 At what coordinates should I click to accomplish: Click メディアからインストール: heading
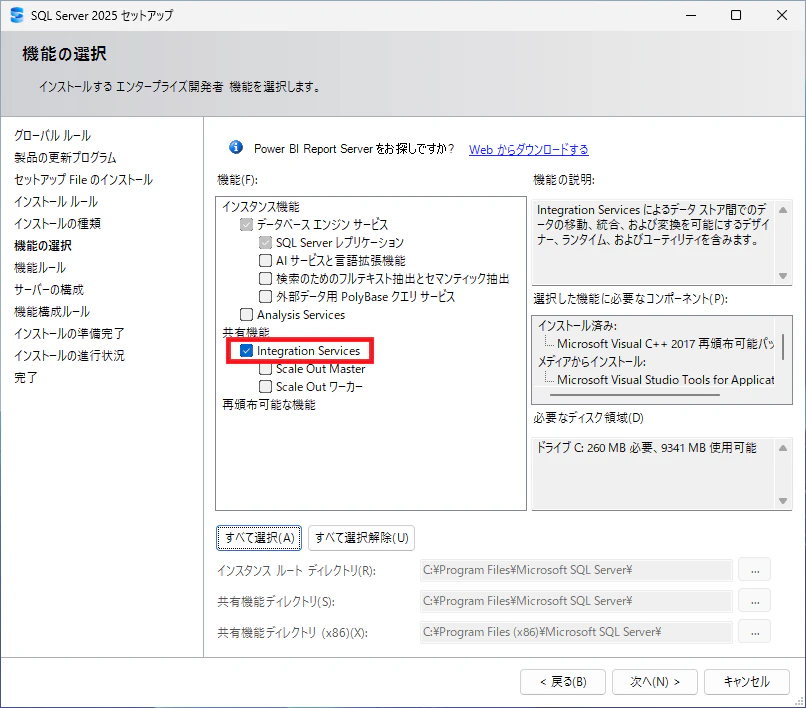[592, 362]
